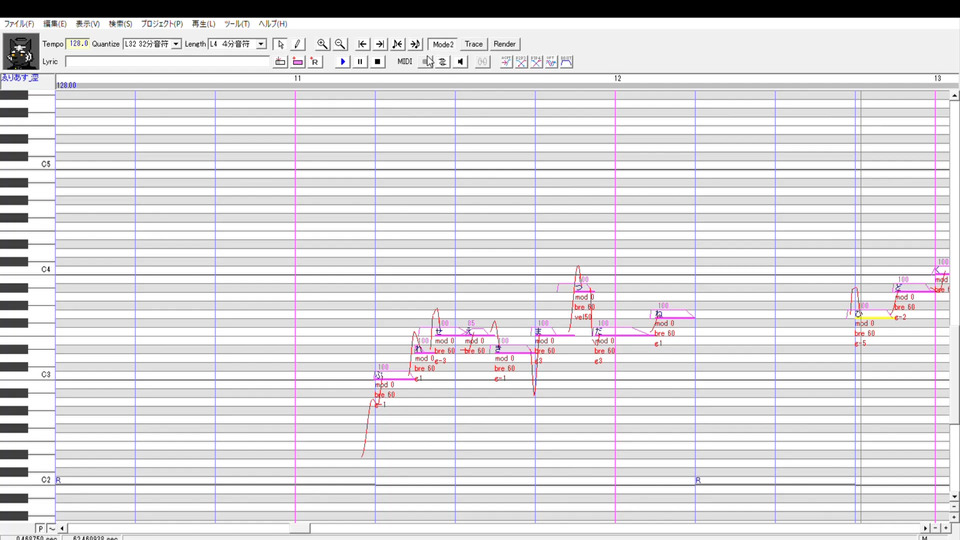This screenshot has height=540, width=960.
Task: Click the horizontal scrollbar right arrow
Action: click(925, 528)
